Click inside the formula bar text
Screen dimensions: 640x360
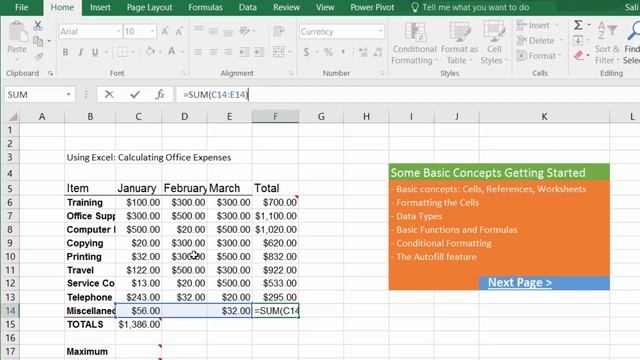pos(216,95)
